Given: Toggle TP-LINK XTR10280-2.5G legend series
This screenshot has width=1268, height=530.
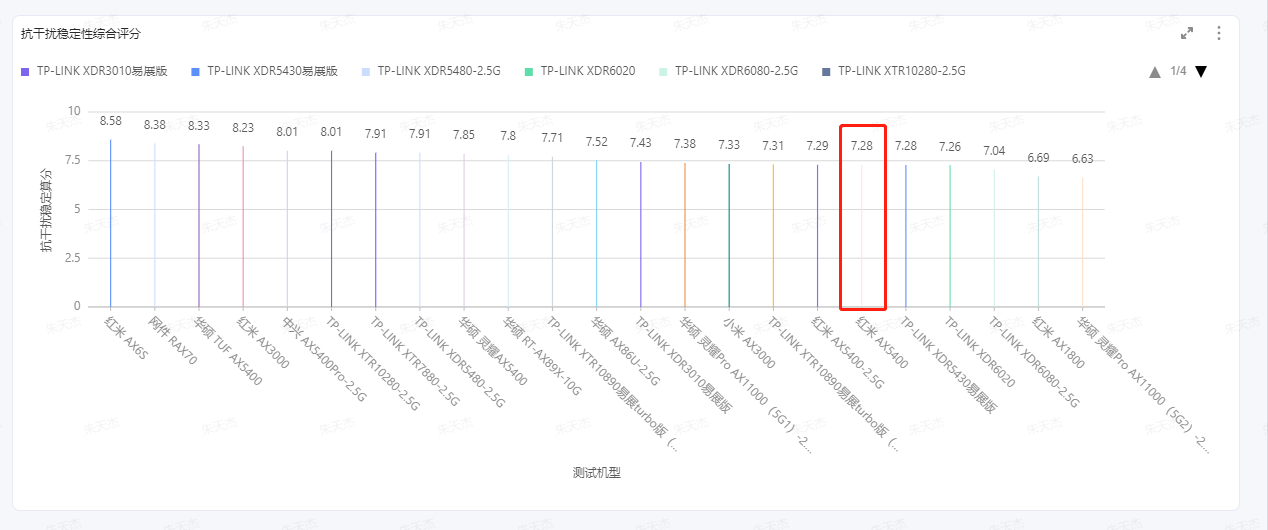Looking at the screenshot, I should coord(894,71).
